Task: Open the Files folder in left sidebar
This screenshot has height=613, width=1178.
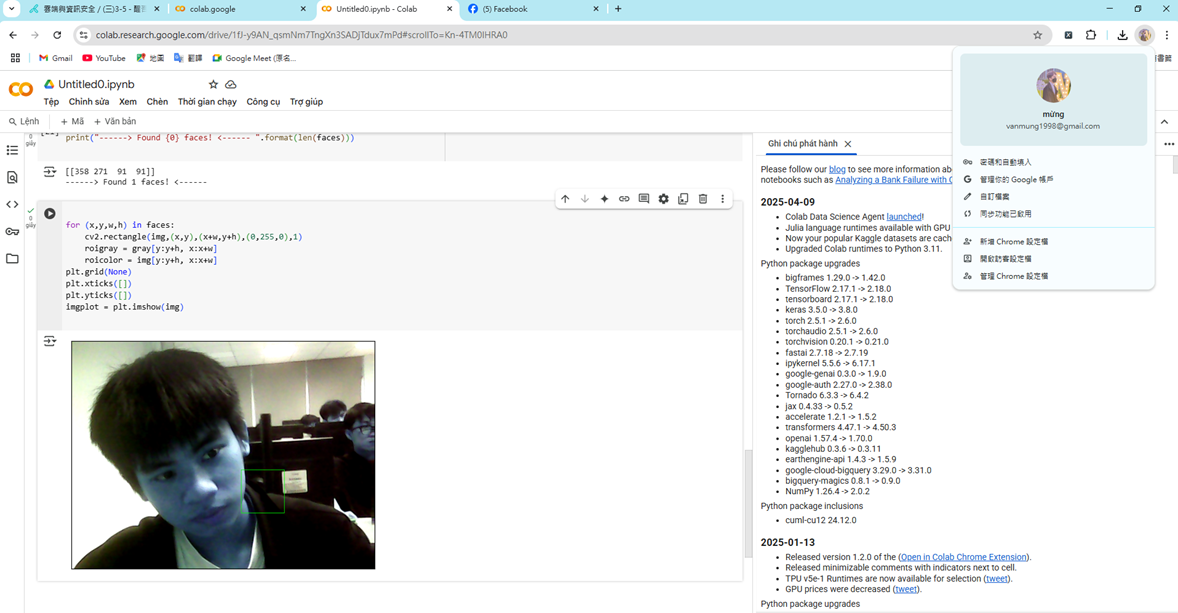Action: (x=12, y=259)
